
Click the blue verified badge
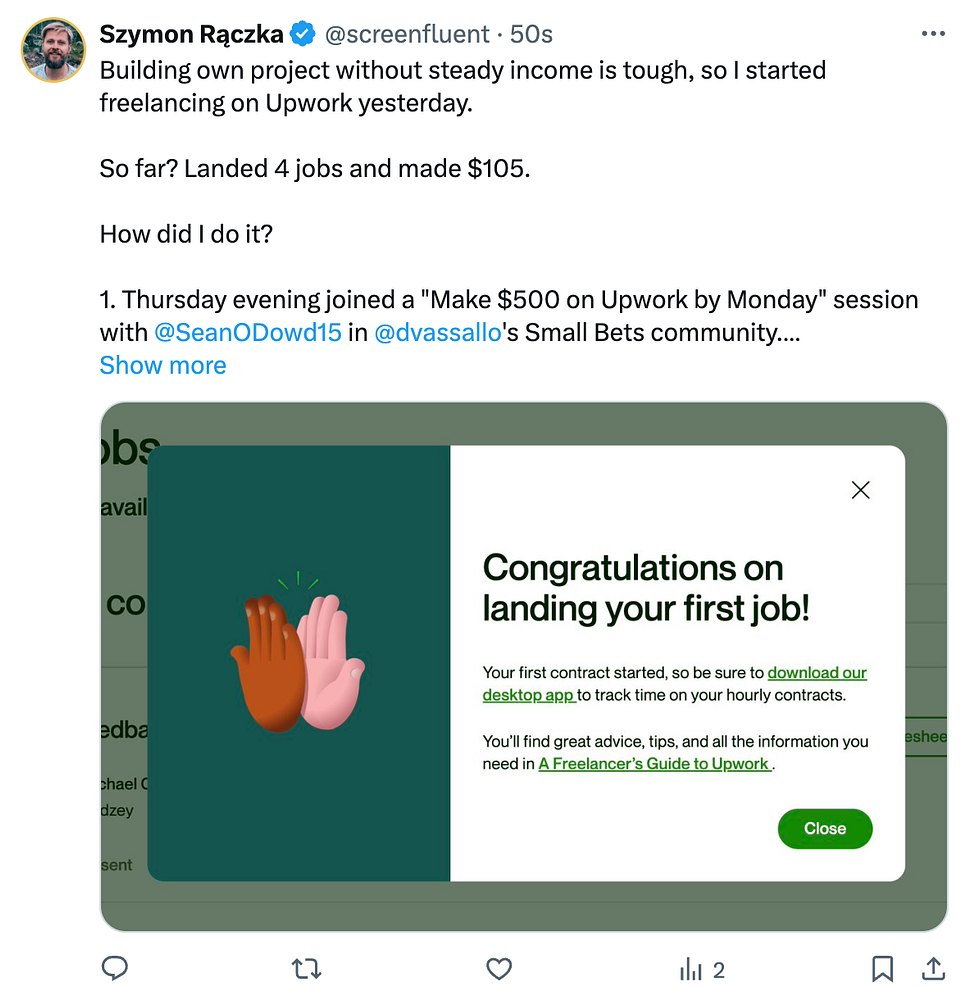tap(302, 35)
